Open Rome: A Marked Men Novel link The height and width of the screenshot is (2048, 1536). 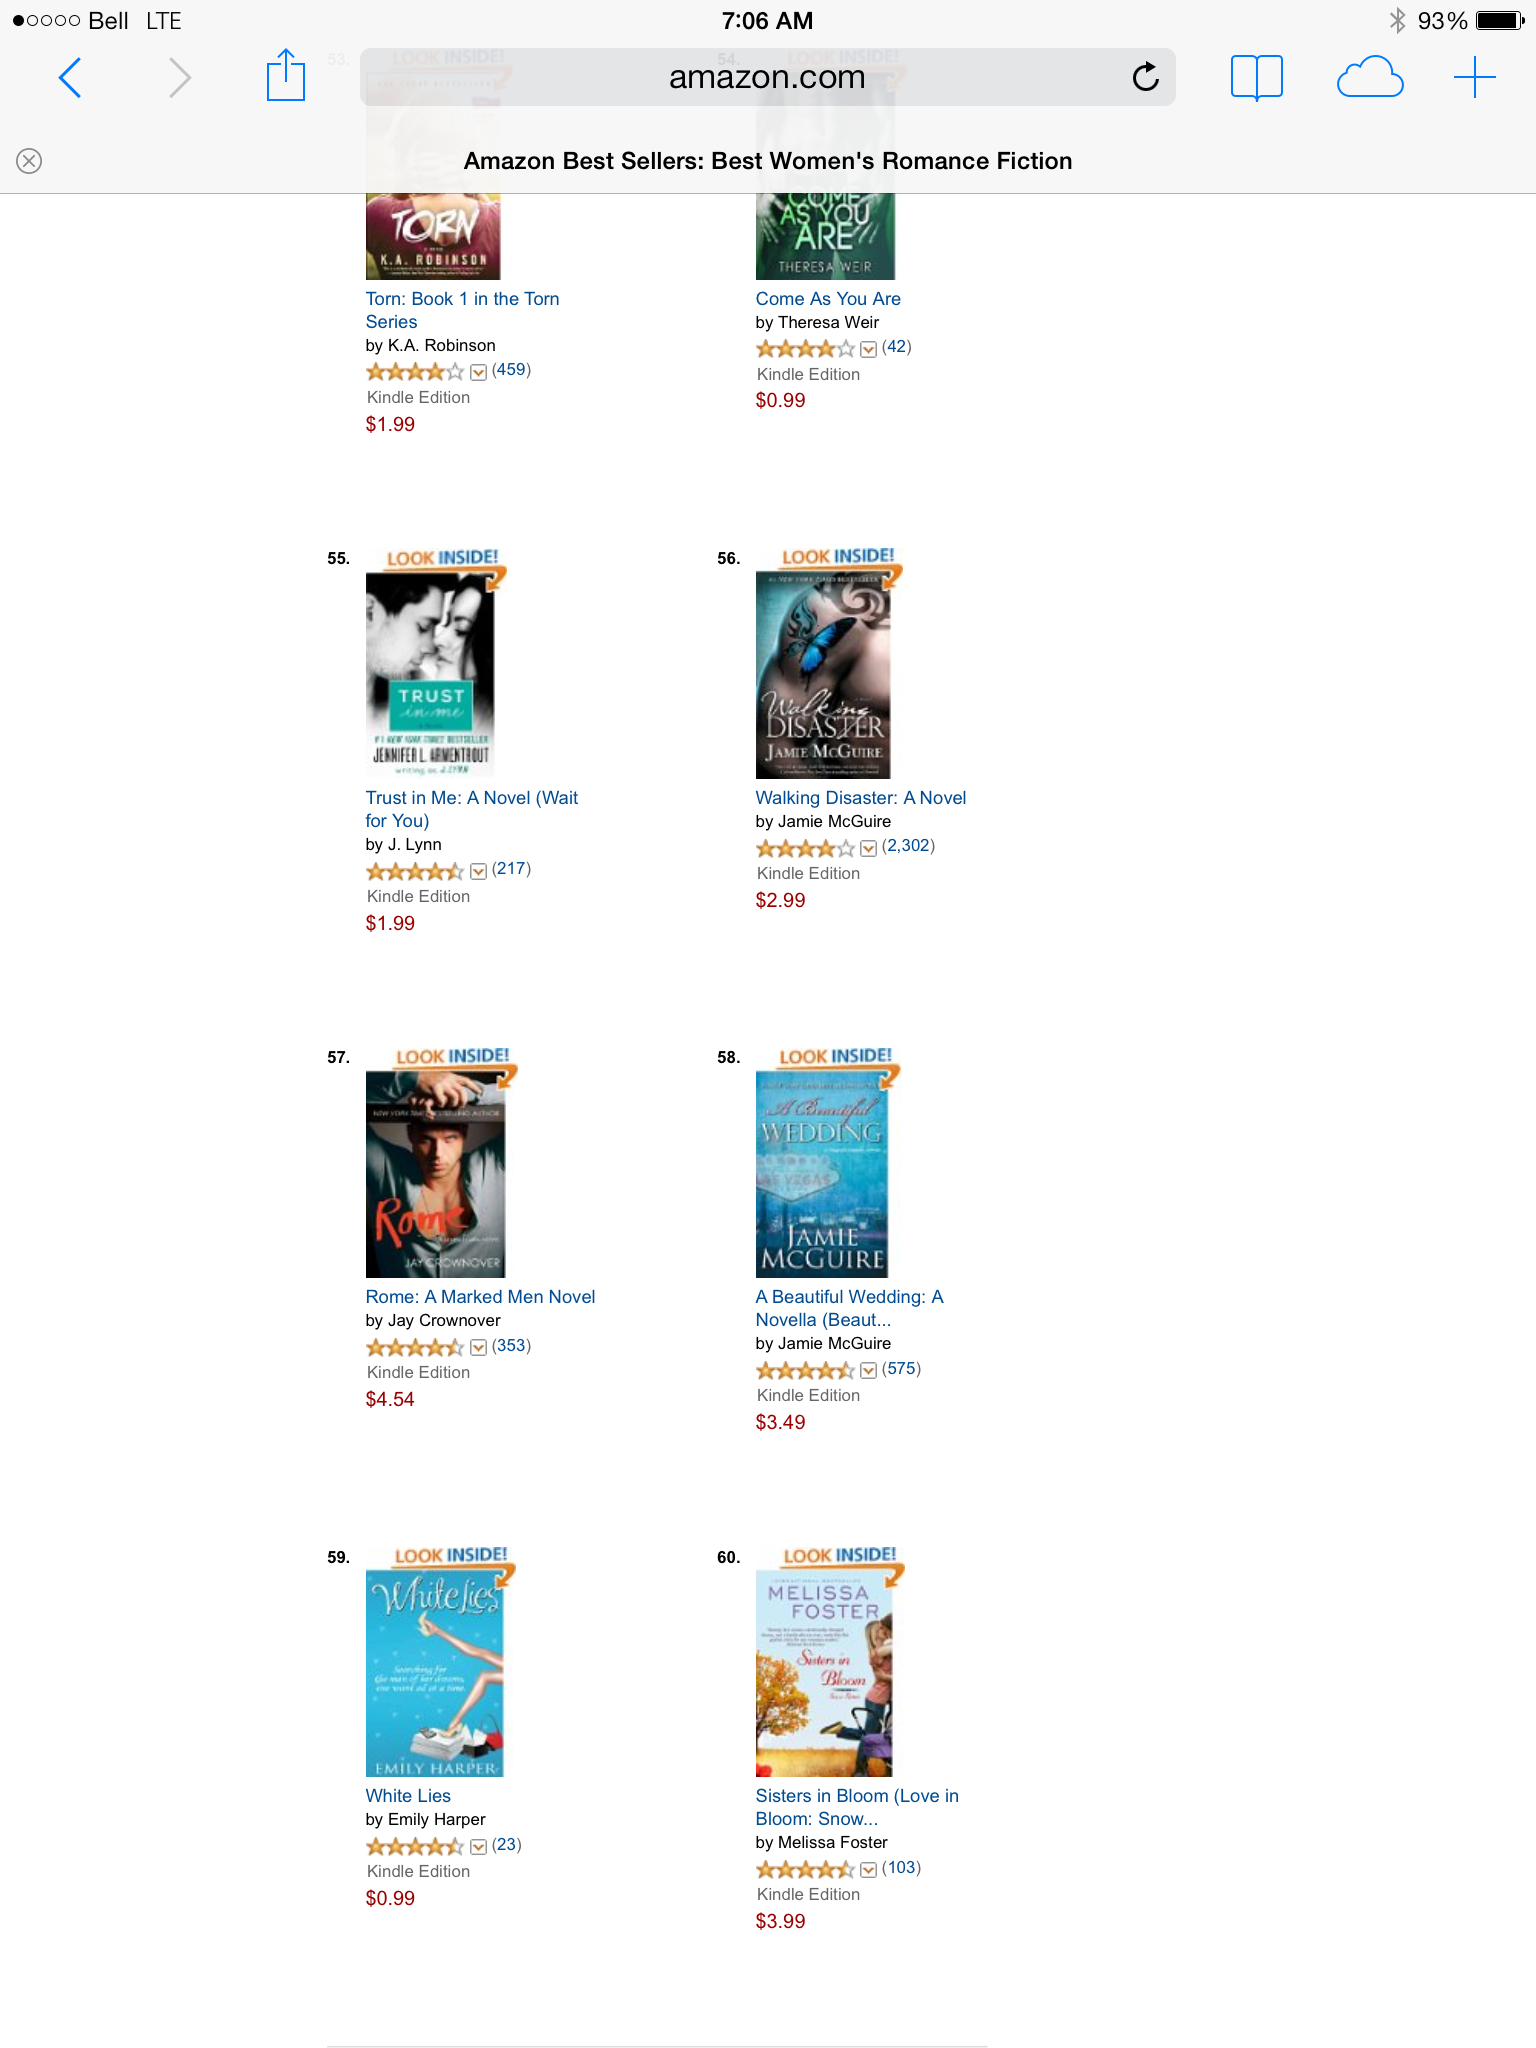[x=480, y=1297]
